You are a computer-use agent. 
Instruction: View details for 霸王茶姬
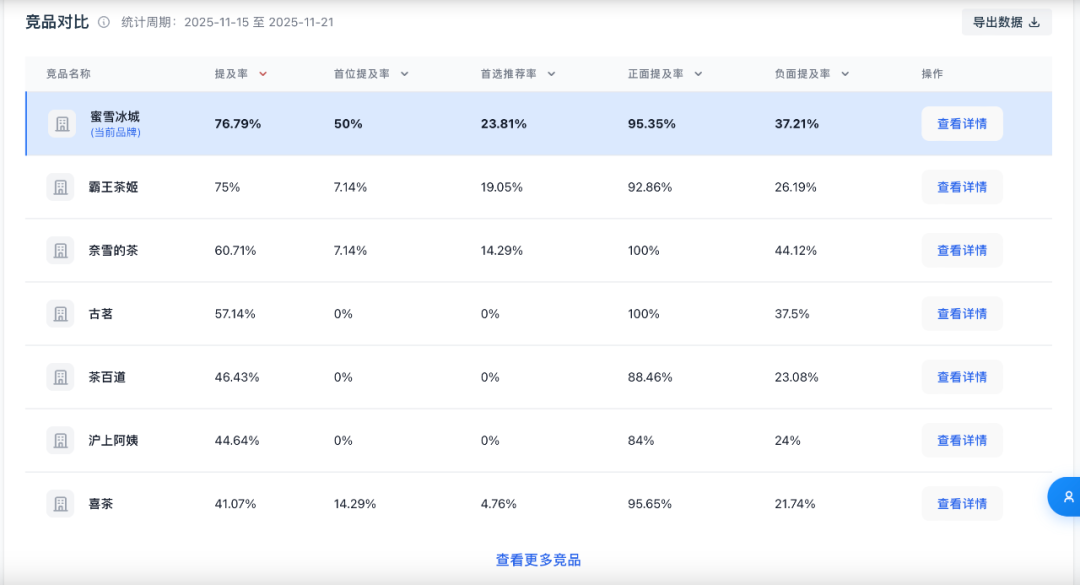[x=962, y=187]
